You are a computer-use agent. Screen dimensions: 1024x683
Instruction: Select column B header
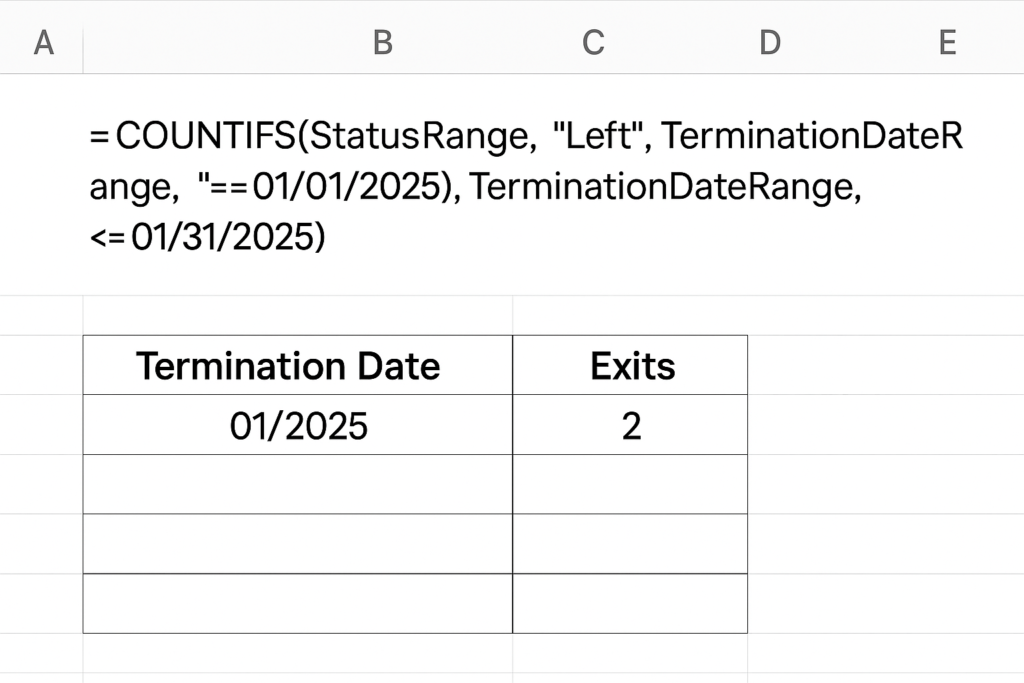point(383,43)
